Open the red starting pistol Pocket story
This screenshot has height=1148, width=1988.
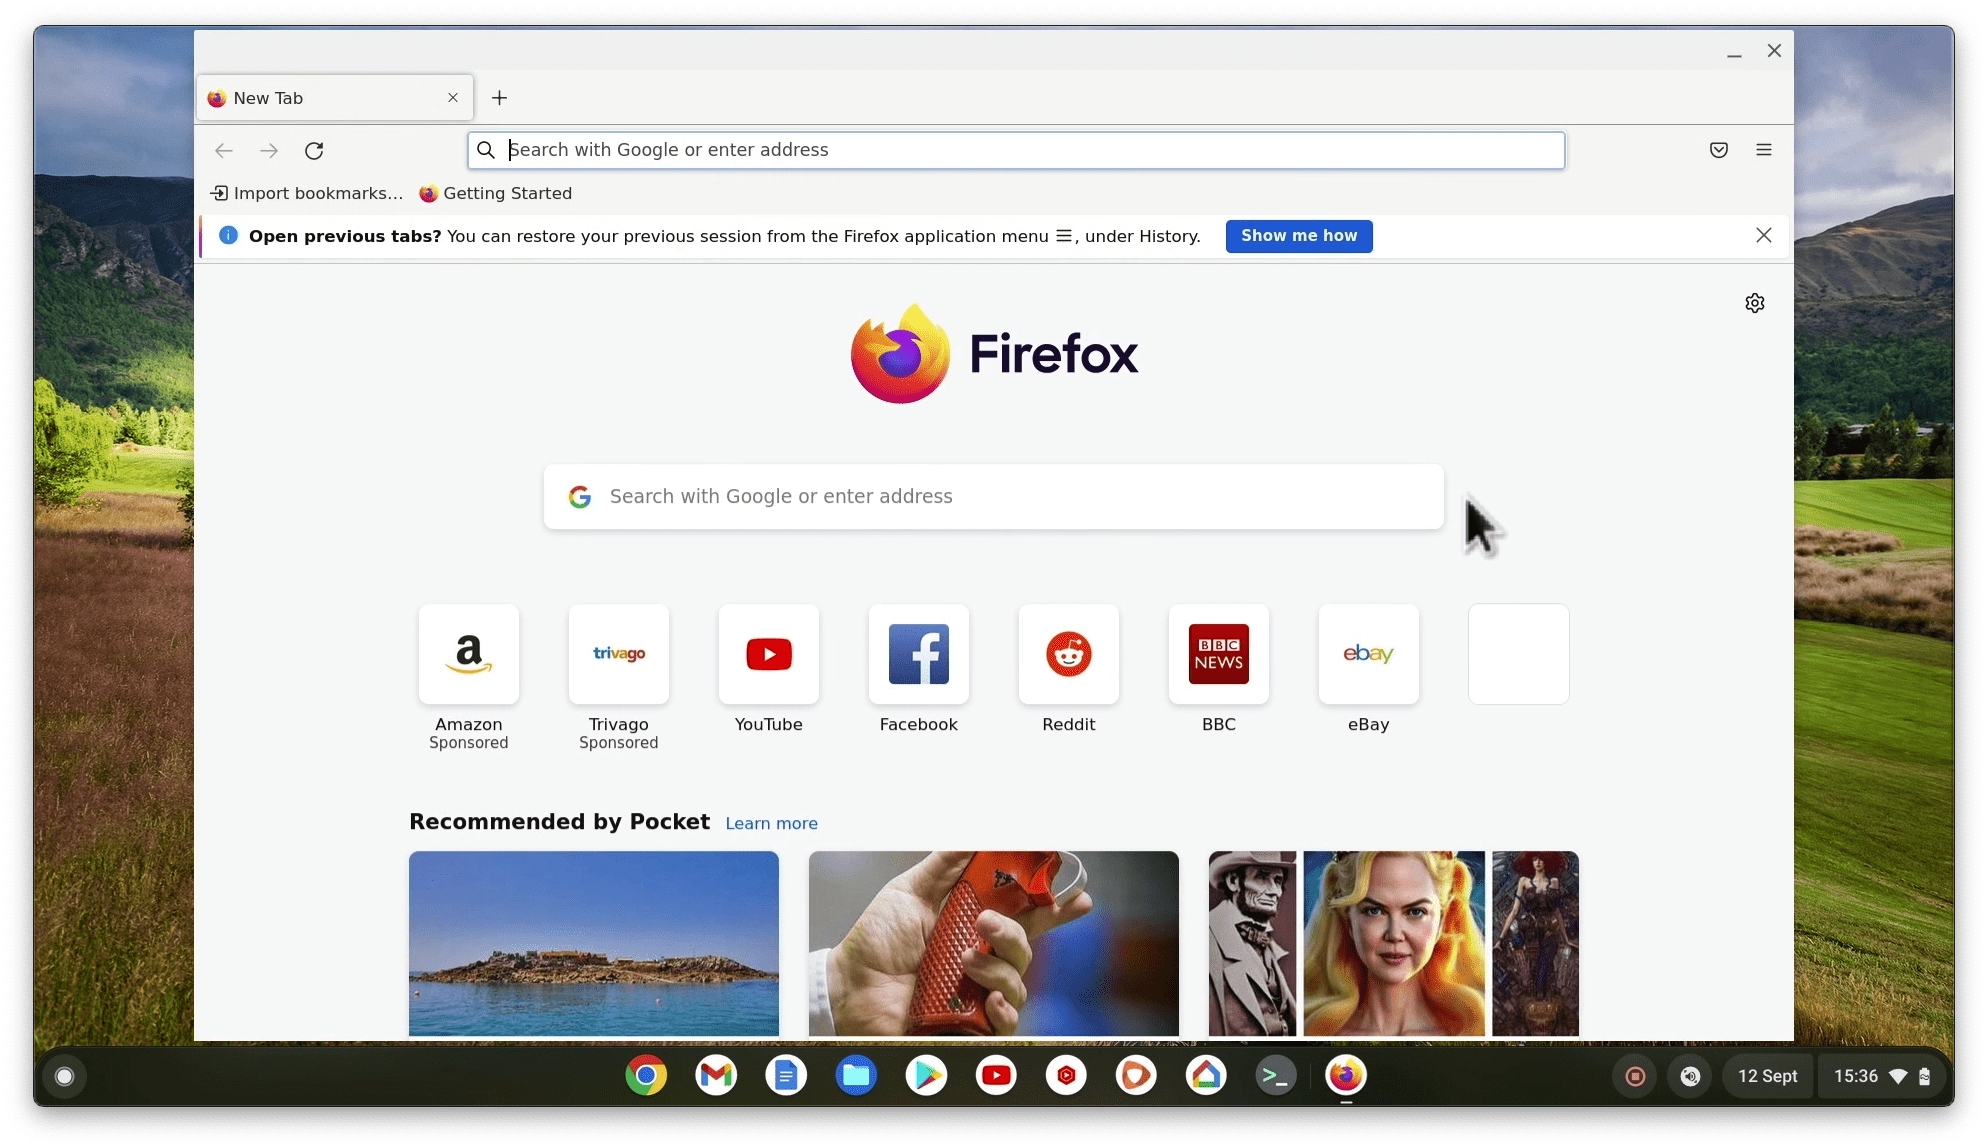pos(994,943)
